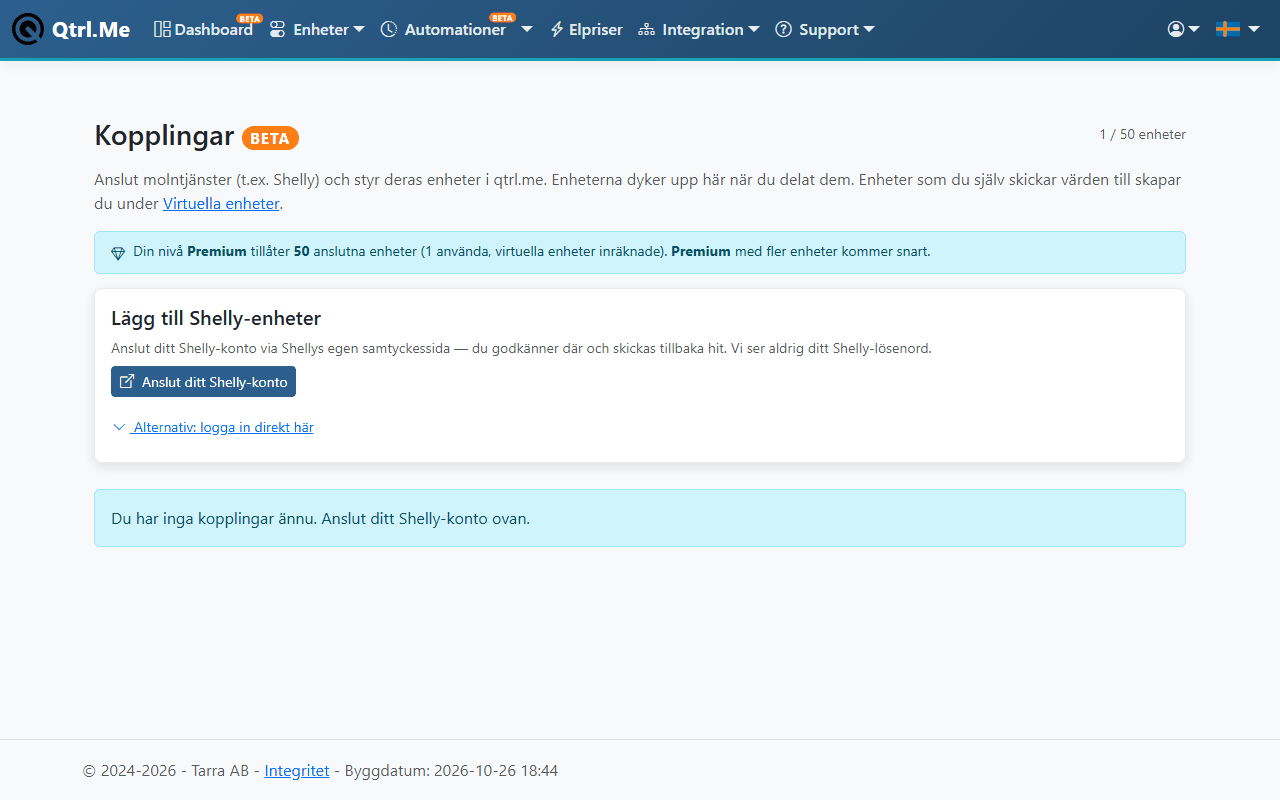The height and width of the screenshot is (800, 1280).
Task: Open the Swedish flag language selector
Action: coord(1237,29)
